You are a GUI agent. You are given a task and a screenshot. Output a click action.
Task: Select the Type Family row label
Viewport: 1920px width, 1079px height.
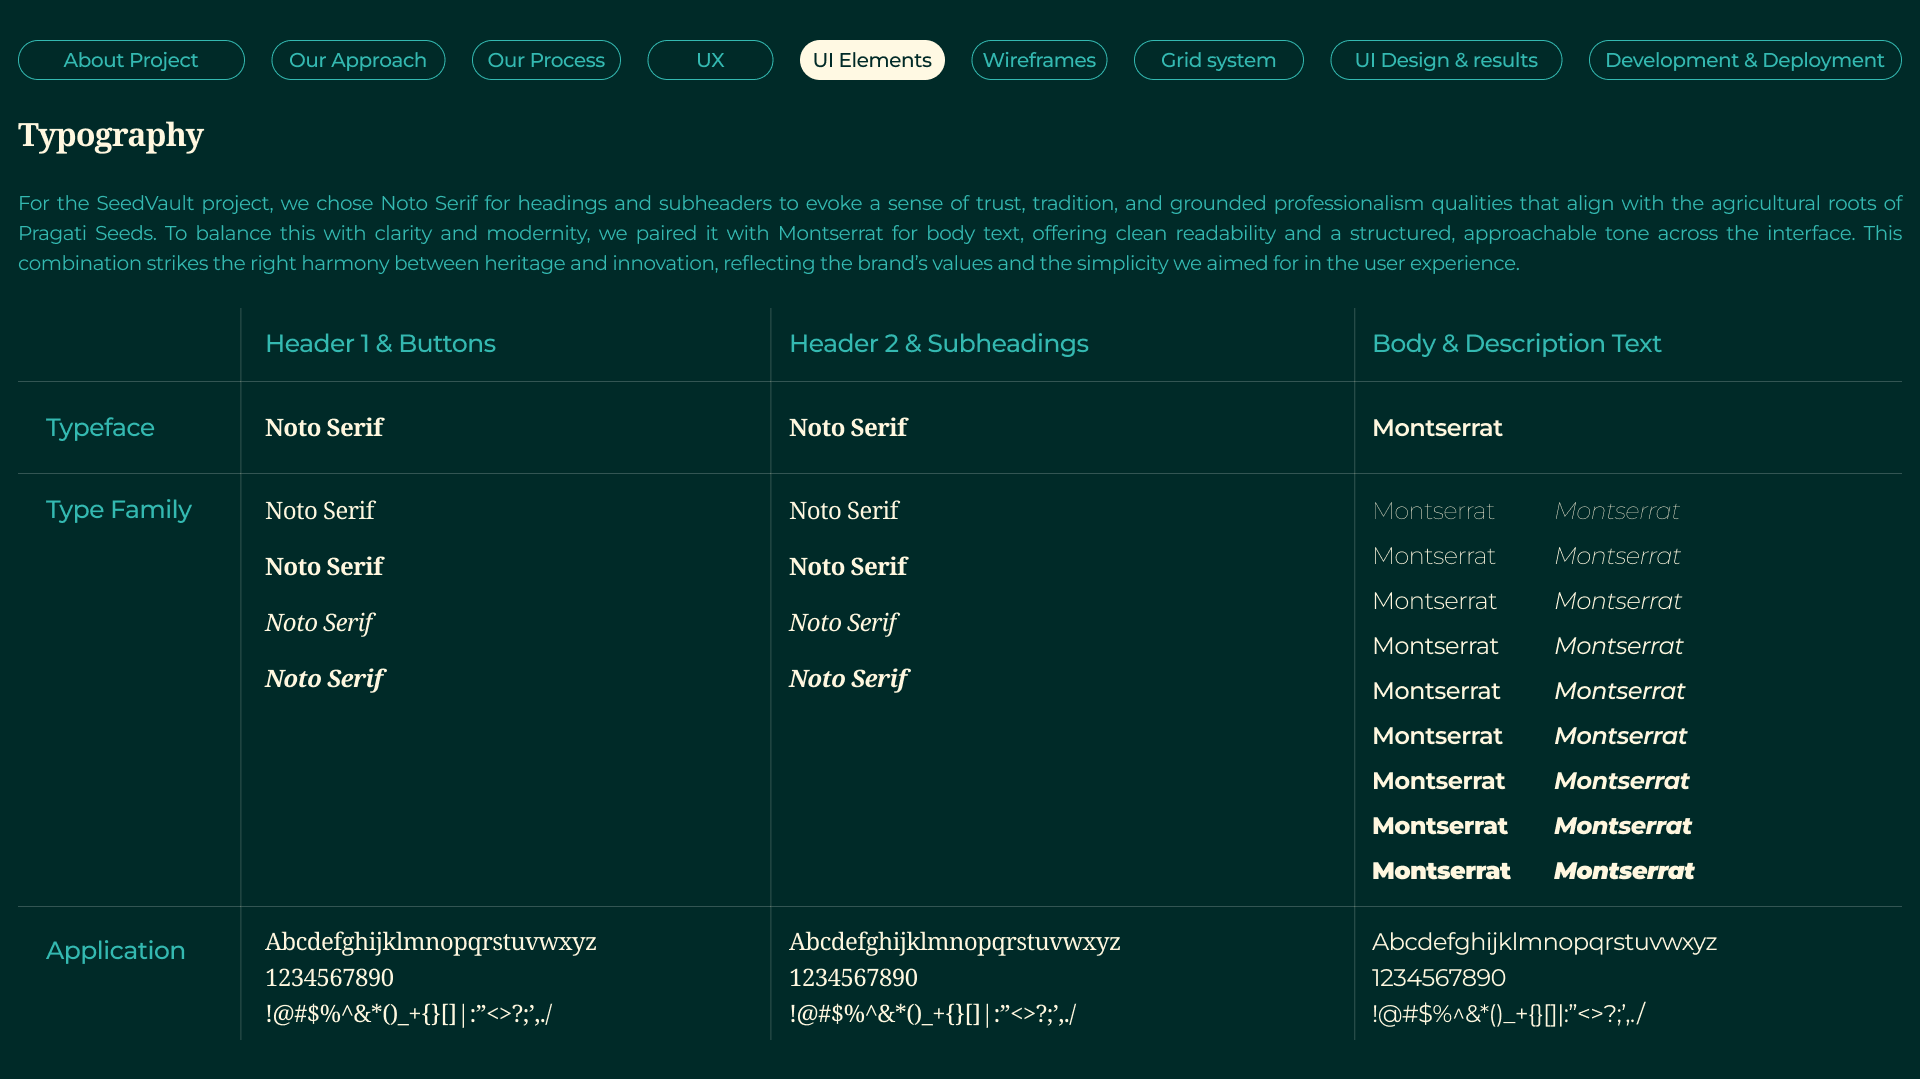(118, 509)
